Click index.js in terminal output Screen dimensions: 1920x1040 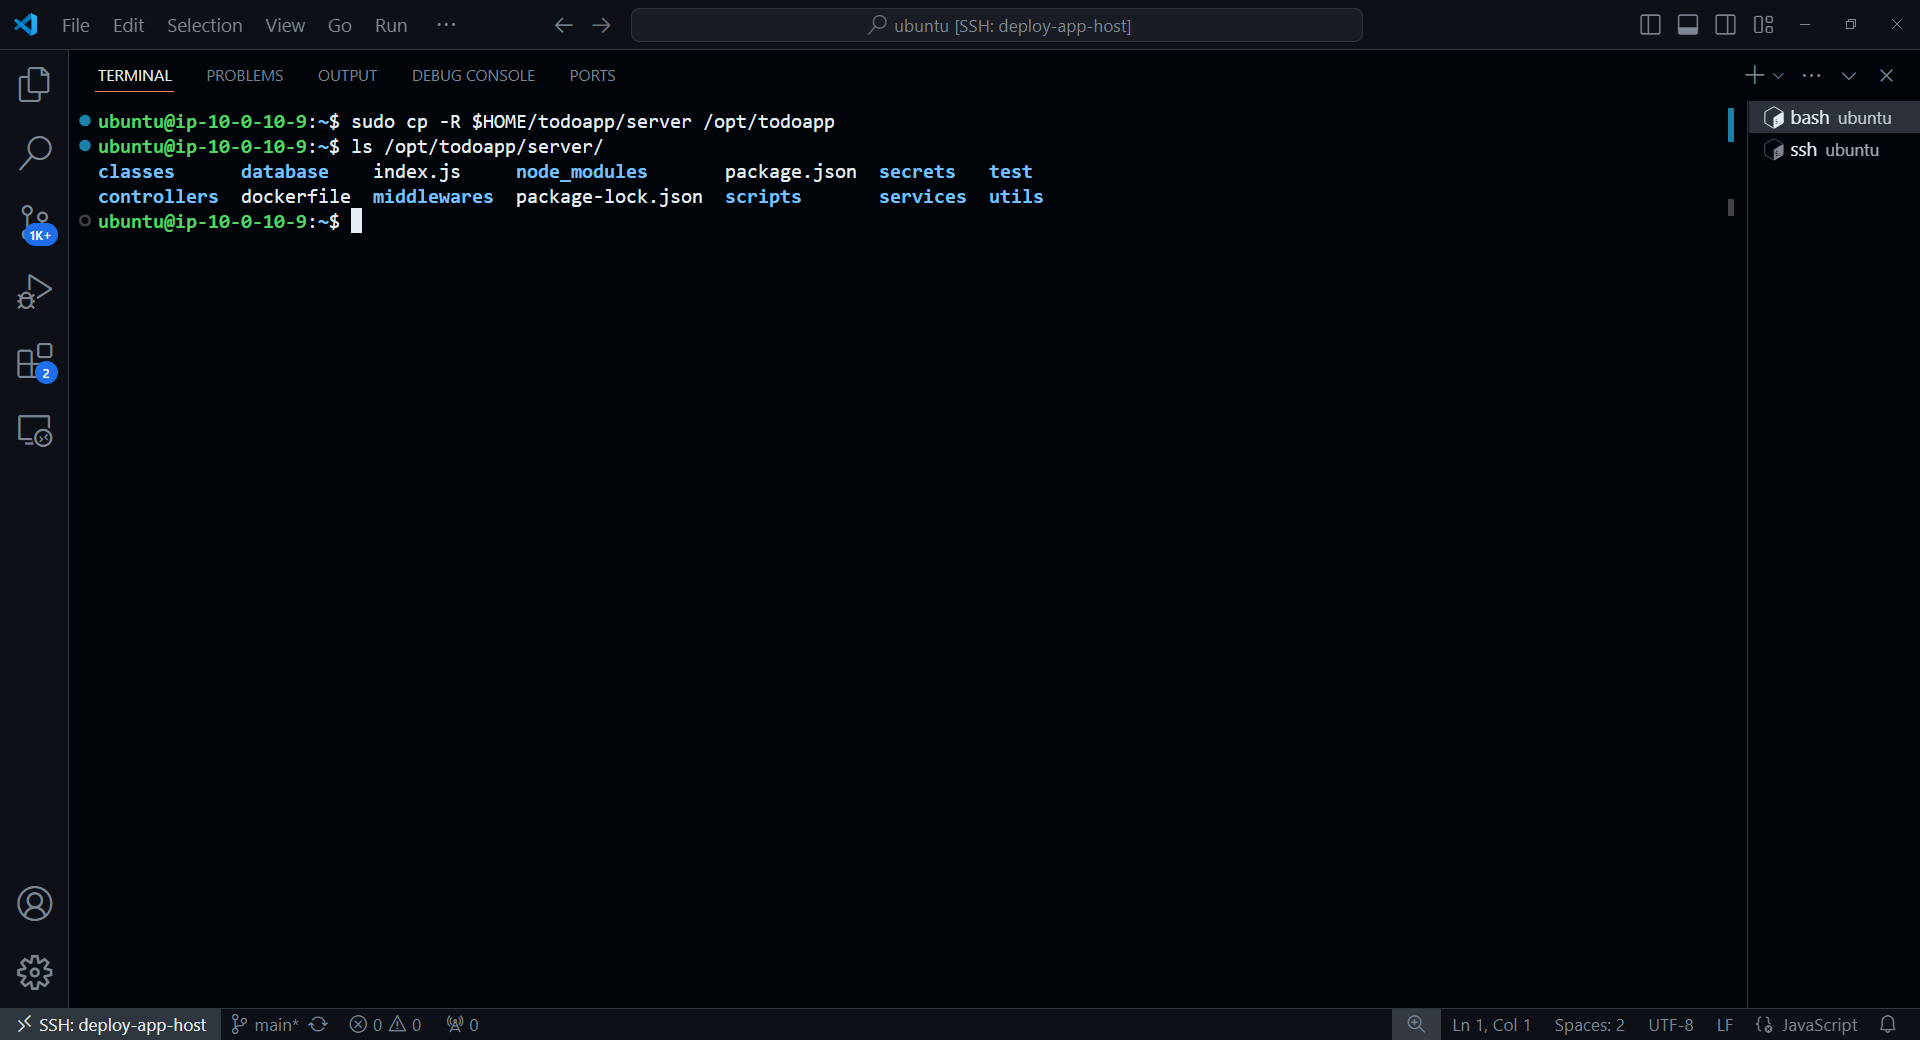[x=417, y=172]
